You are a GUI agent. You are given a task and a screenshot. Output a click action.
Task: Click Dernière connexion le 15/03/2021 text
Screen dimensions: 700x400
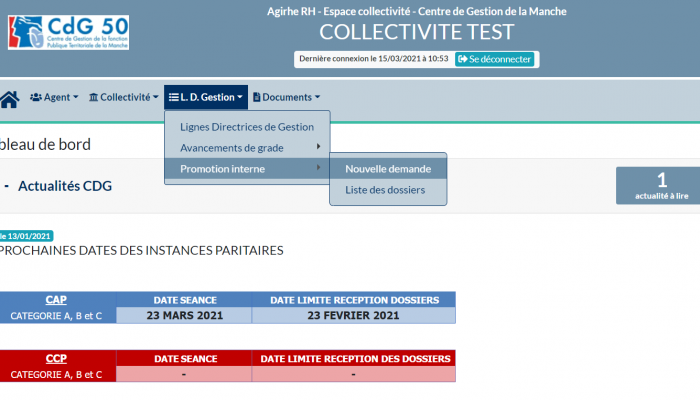coord(374,58)
